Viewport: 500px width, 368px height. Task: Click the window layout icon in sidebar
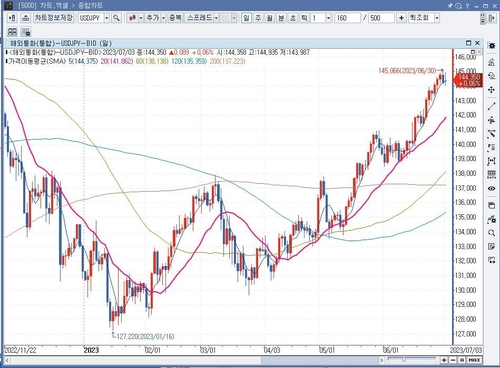pyautogui.click(x=491, y=205)
